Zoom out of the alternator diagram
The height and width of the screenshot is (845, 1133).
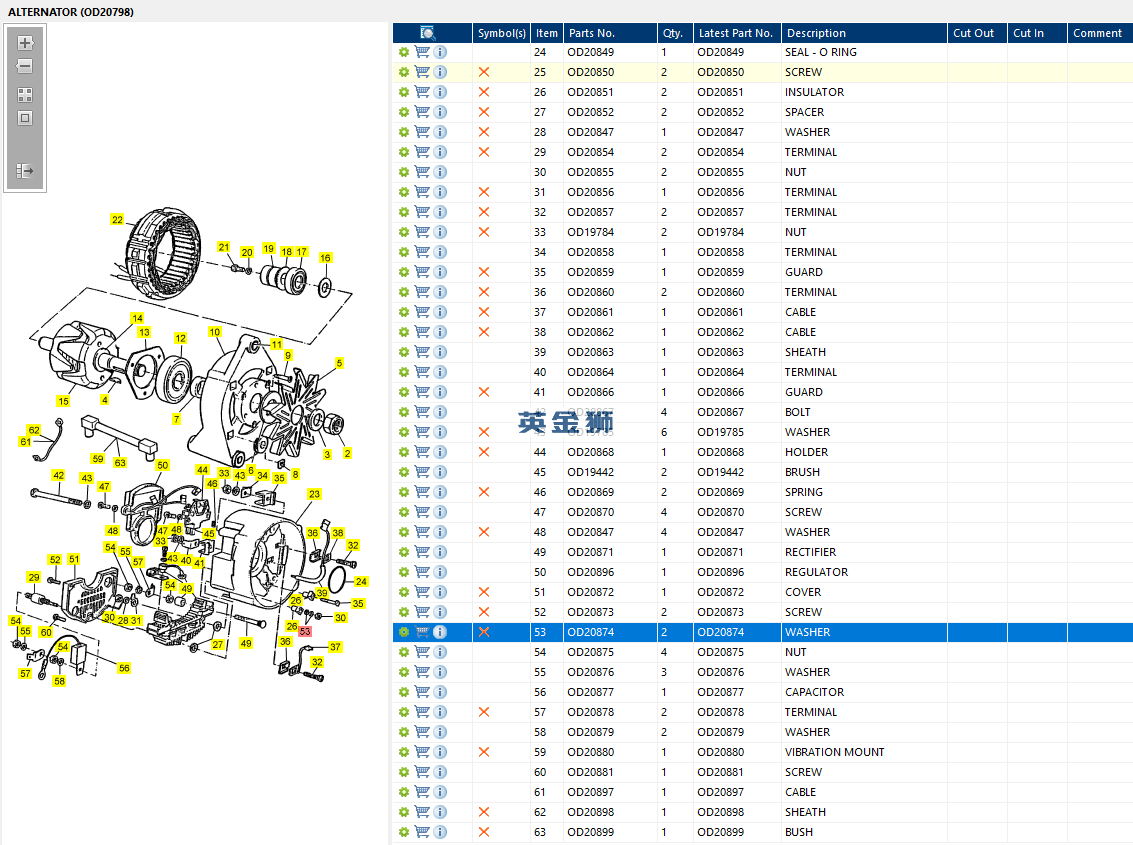pos(25,66)
